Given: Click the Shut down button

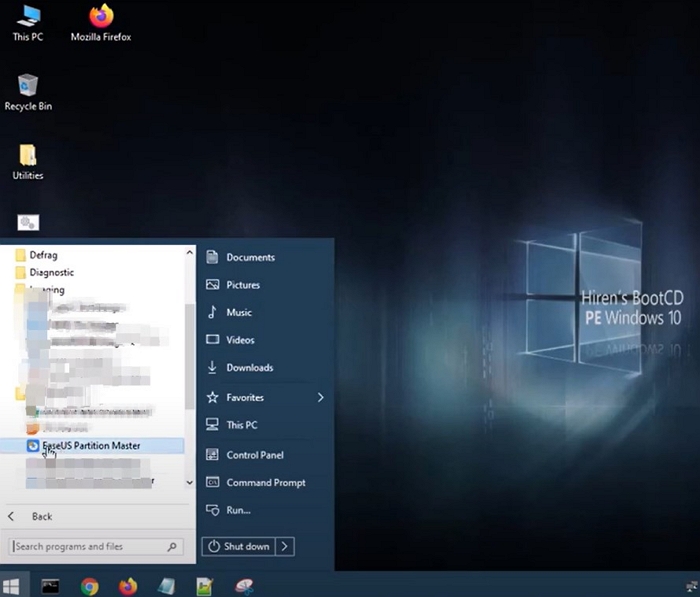Looking at the screenshot, I should coord(238,546).
